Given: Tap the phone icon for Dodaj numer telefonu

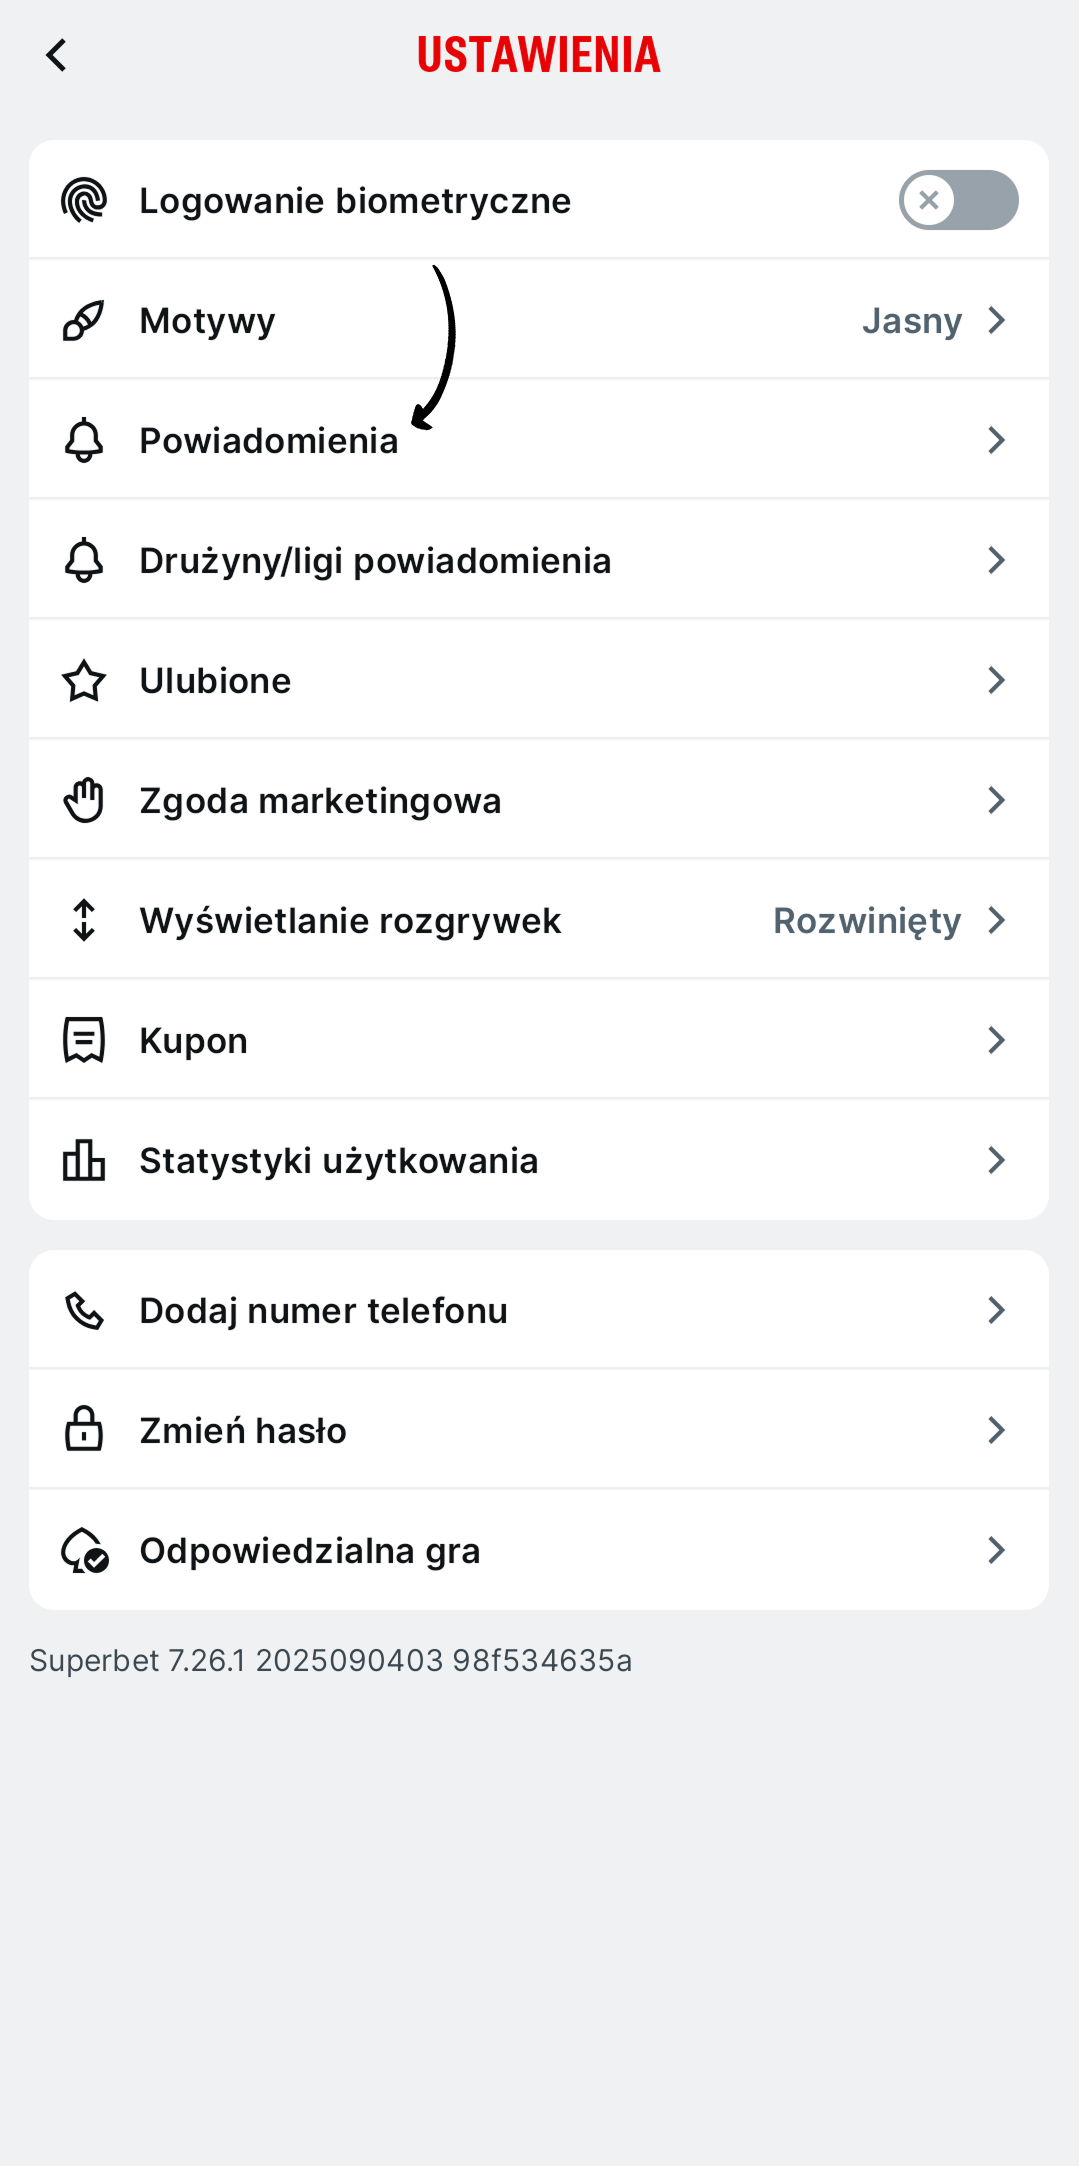Looking at the screenshot, I should (84, 1310).
